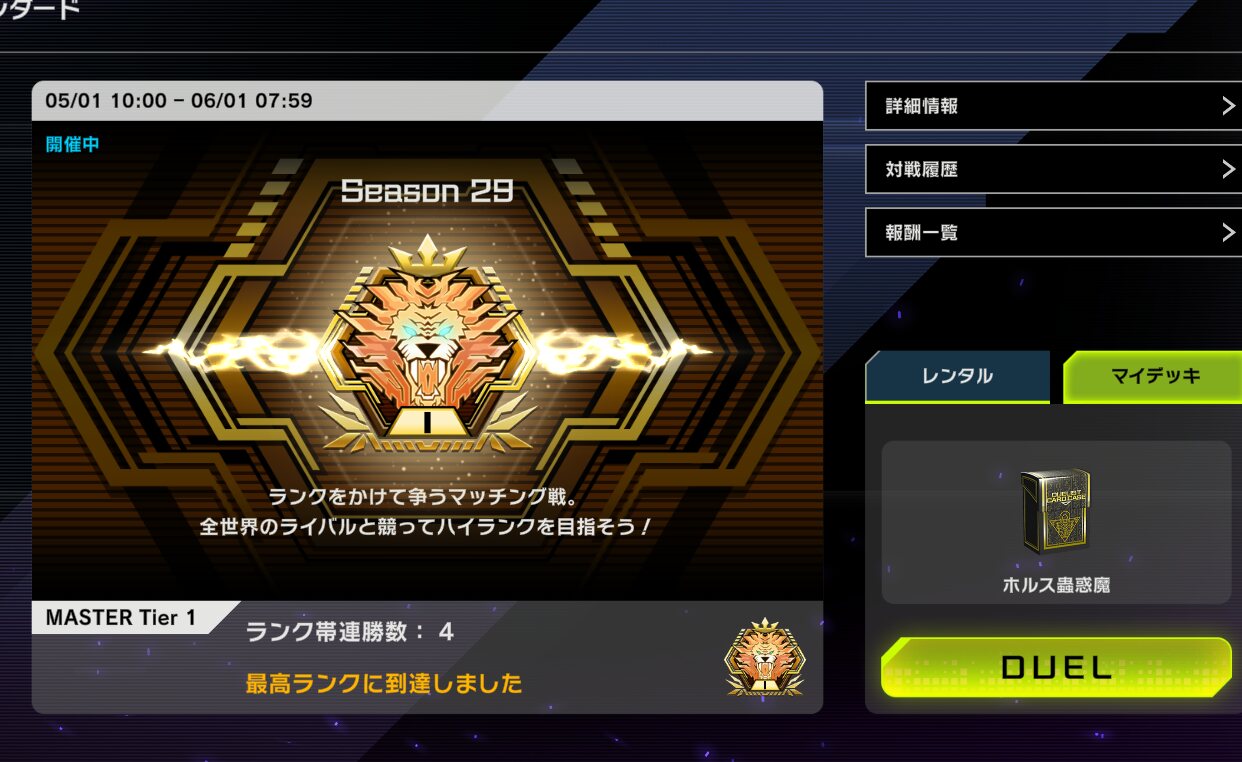The width and height of the screenshot is (1242, 762).
Task: Select the ホルス蟲惑魔 deck box icon
Action: click(1056, 511)
